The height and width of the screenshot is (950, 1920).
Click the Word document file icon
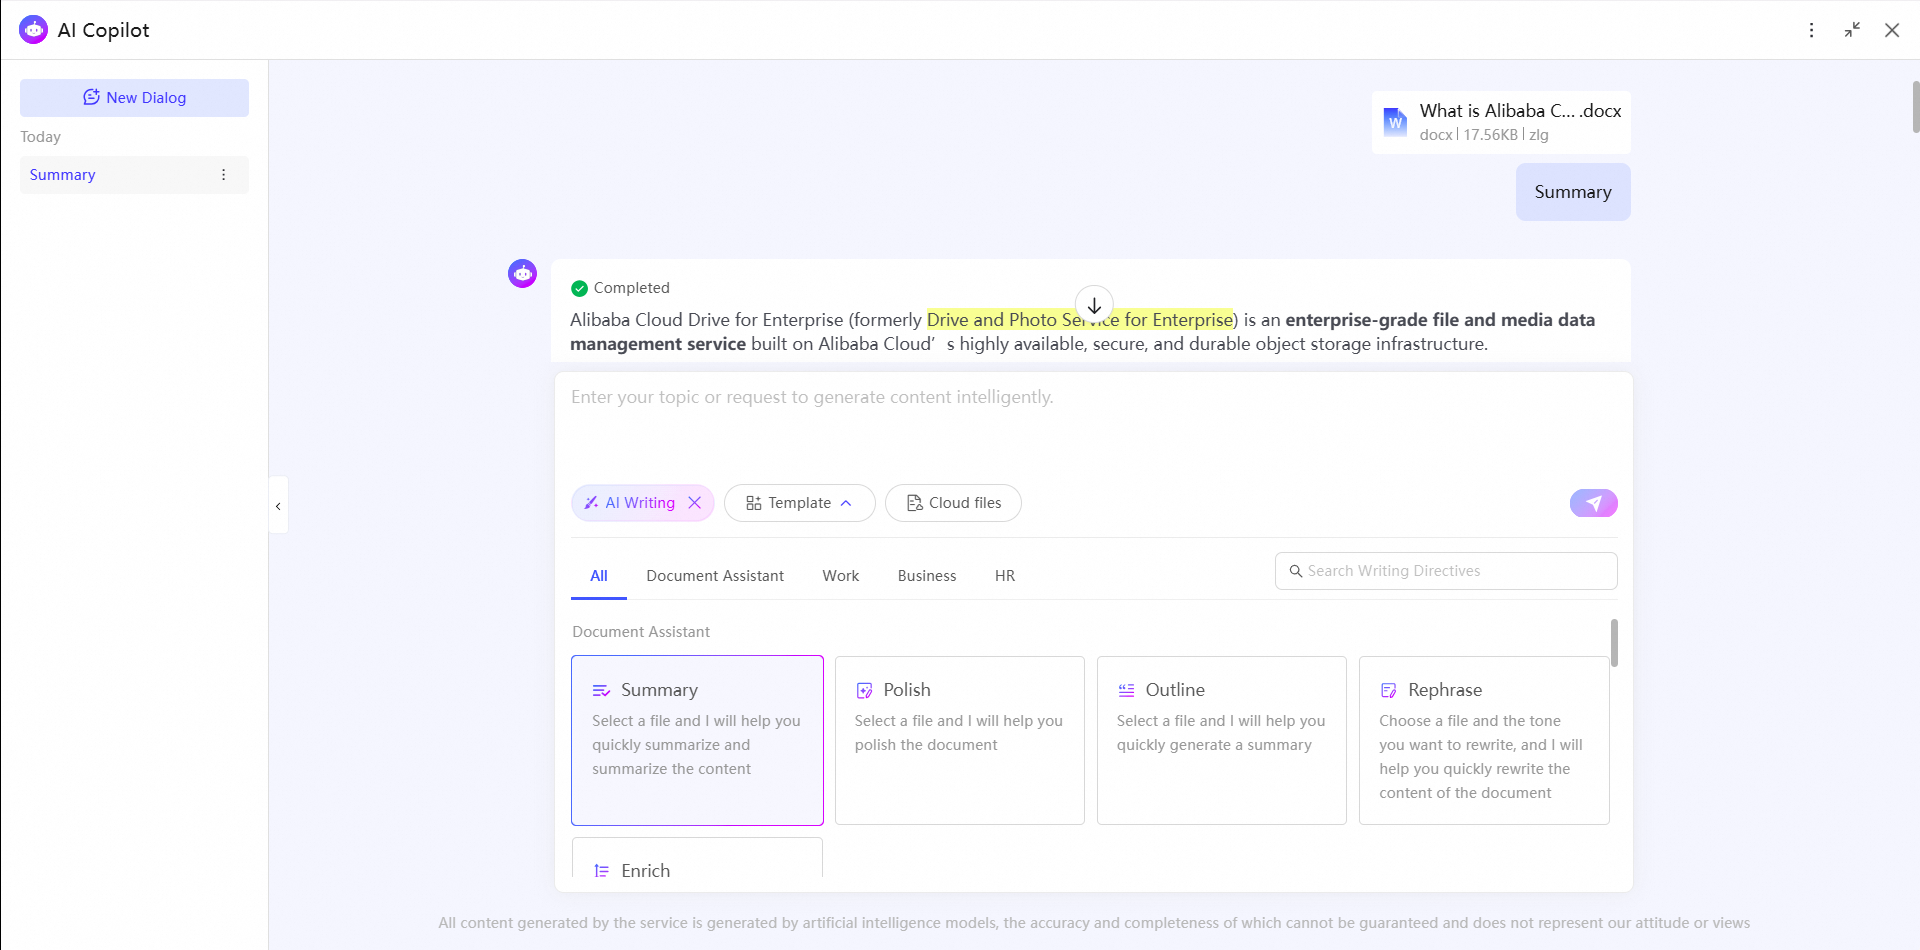[x=1395, y=122]
